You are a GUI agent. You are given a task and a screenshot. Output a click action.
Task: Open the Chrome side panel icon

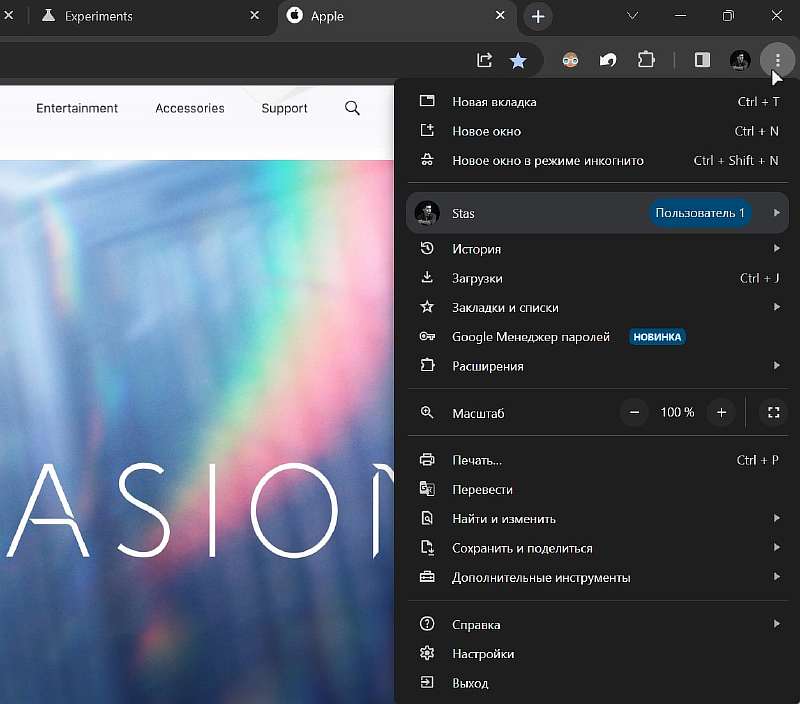pyautogui.click(x=701, y=60)
